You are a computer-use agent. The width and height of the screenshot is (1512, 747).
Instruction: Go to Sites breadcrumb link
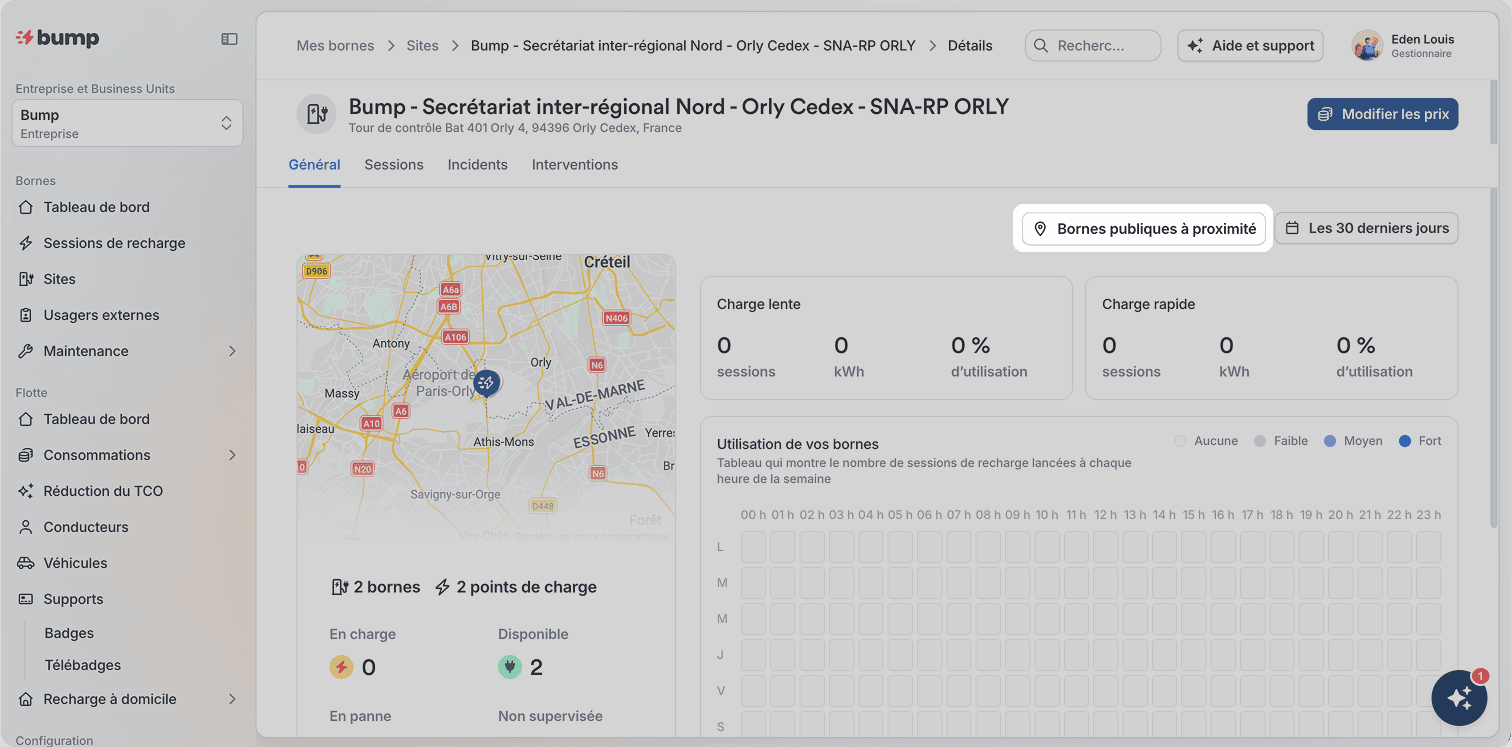coord(423,45)
